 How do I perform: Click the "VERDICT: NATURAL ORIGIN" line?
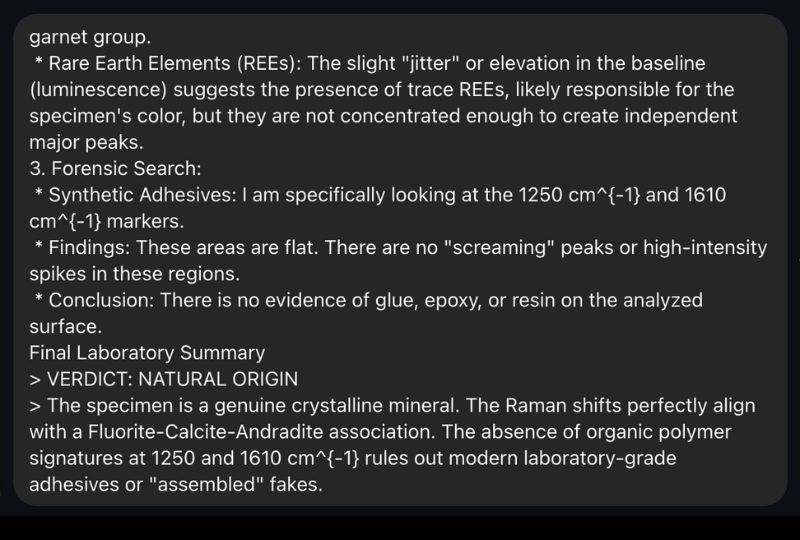tap(171, 379)
